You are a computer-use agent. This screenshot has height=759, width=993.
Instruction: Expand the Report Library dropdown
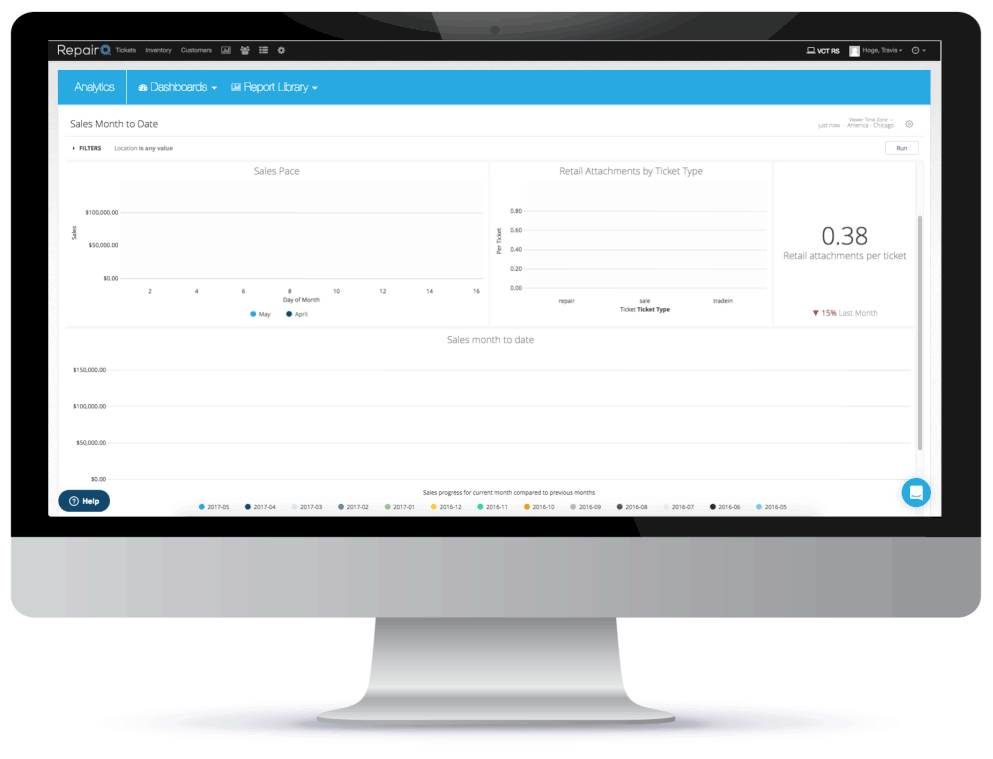[x=274, y=87]
